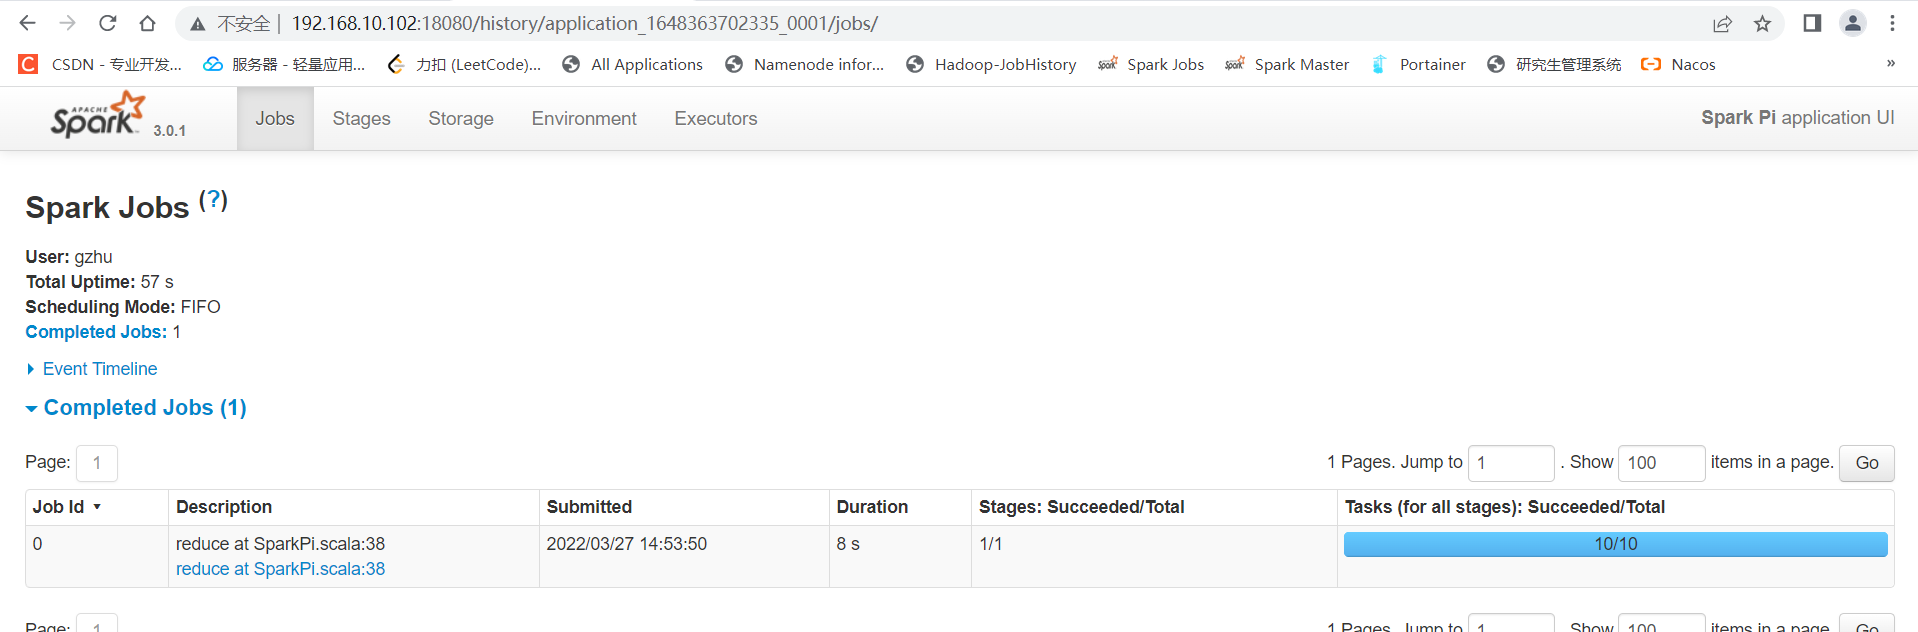Switch to the Stages tab
The width and height of the screenshot is (1918, 632).
pos(361,119)
